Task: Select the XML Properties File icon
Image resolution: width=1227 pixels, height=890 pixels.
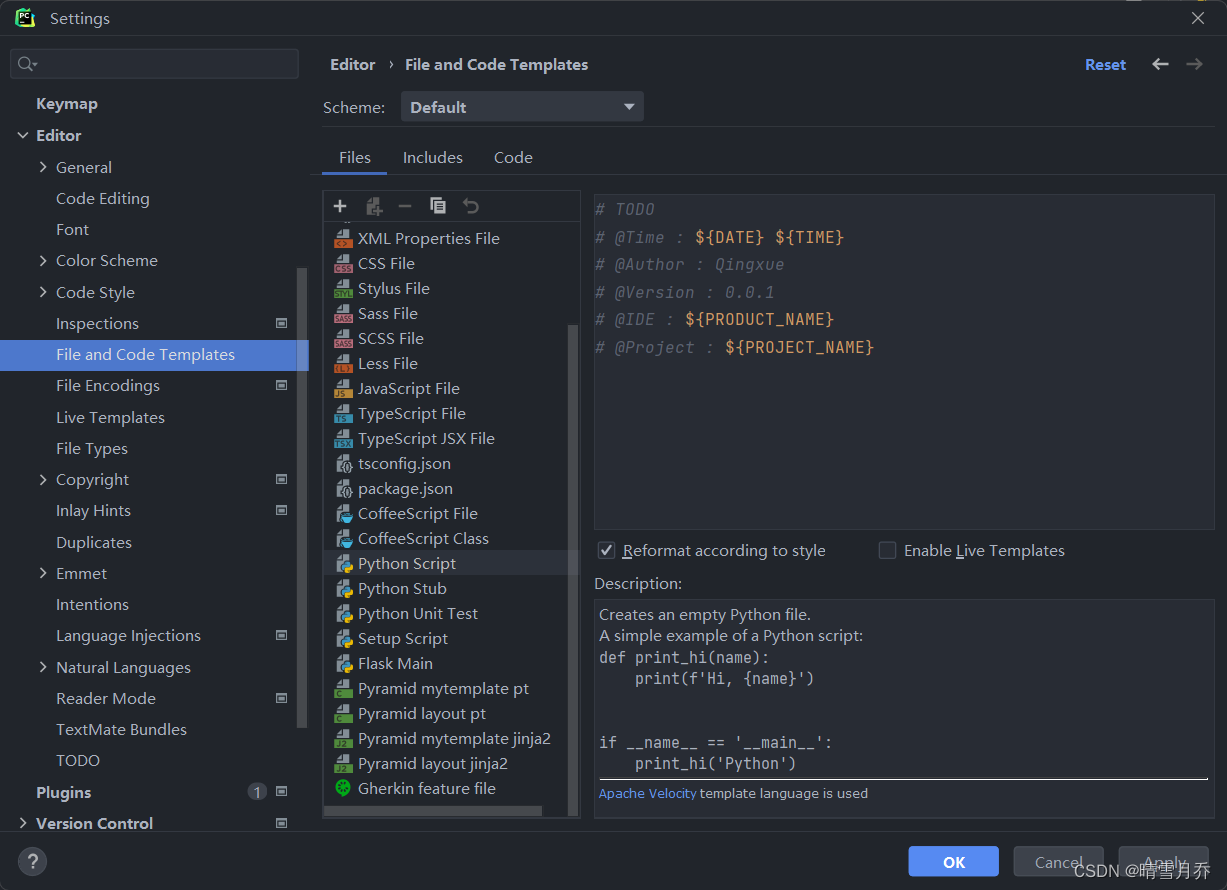Action: click(x=343, y=238)
